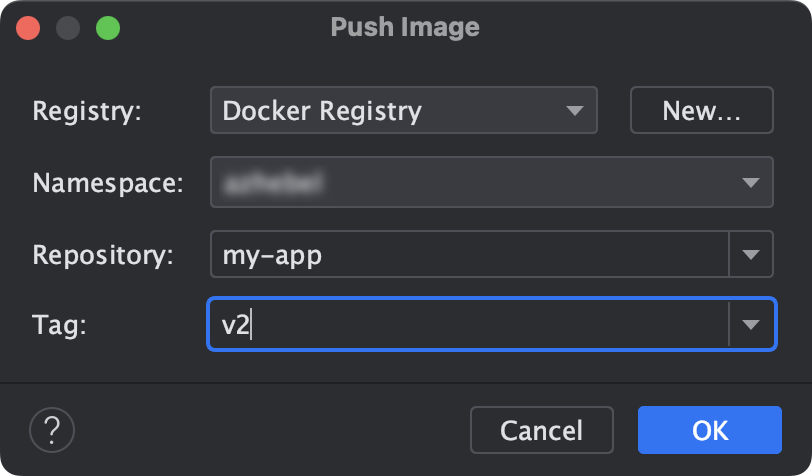This screenshot has height=476, width=812.
Task: Open the help question mark icon
Action: coord(52,430)
